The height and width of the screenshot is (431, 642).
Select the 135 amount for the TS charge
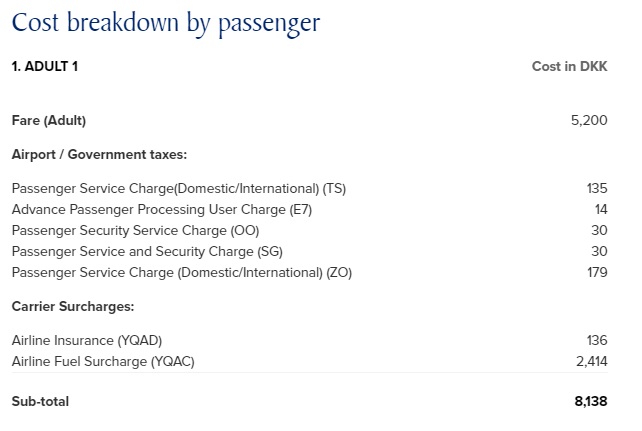click(x=597, y=188)
